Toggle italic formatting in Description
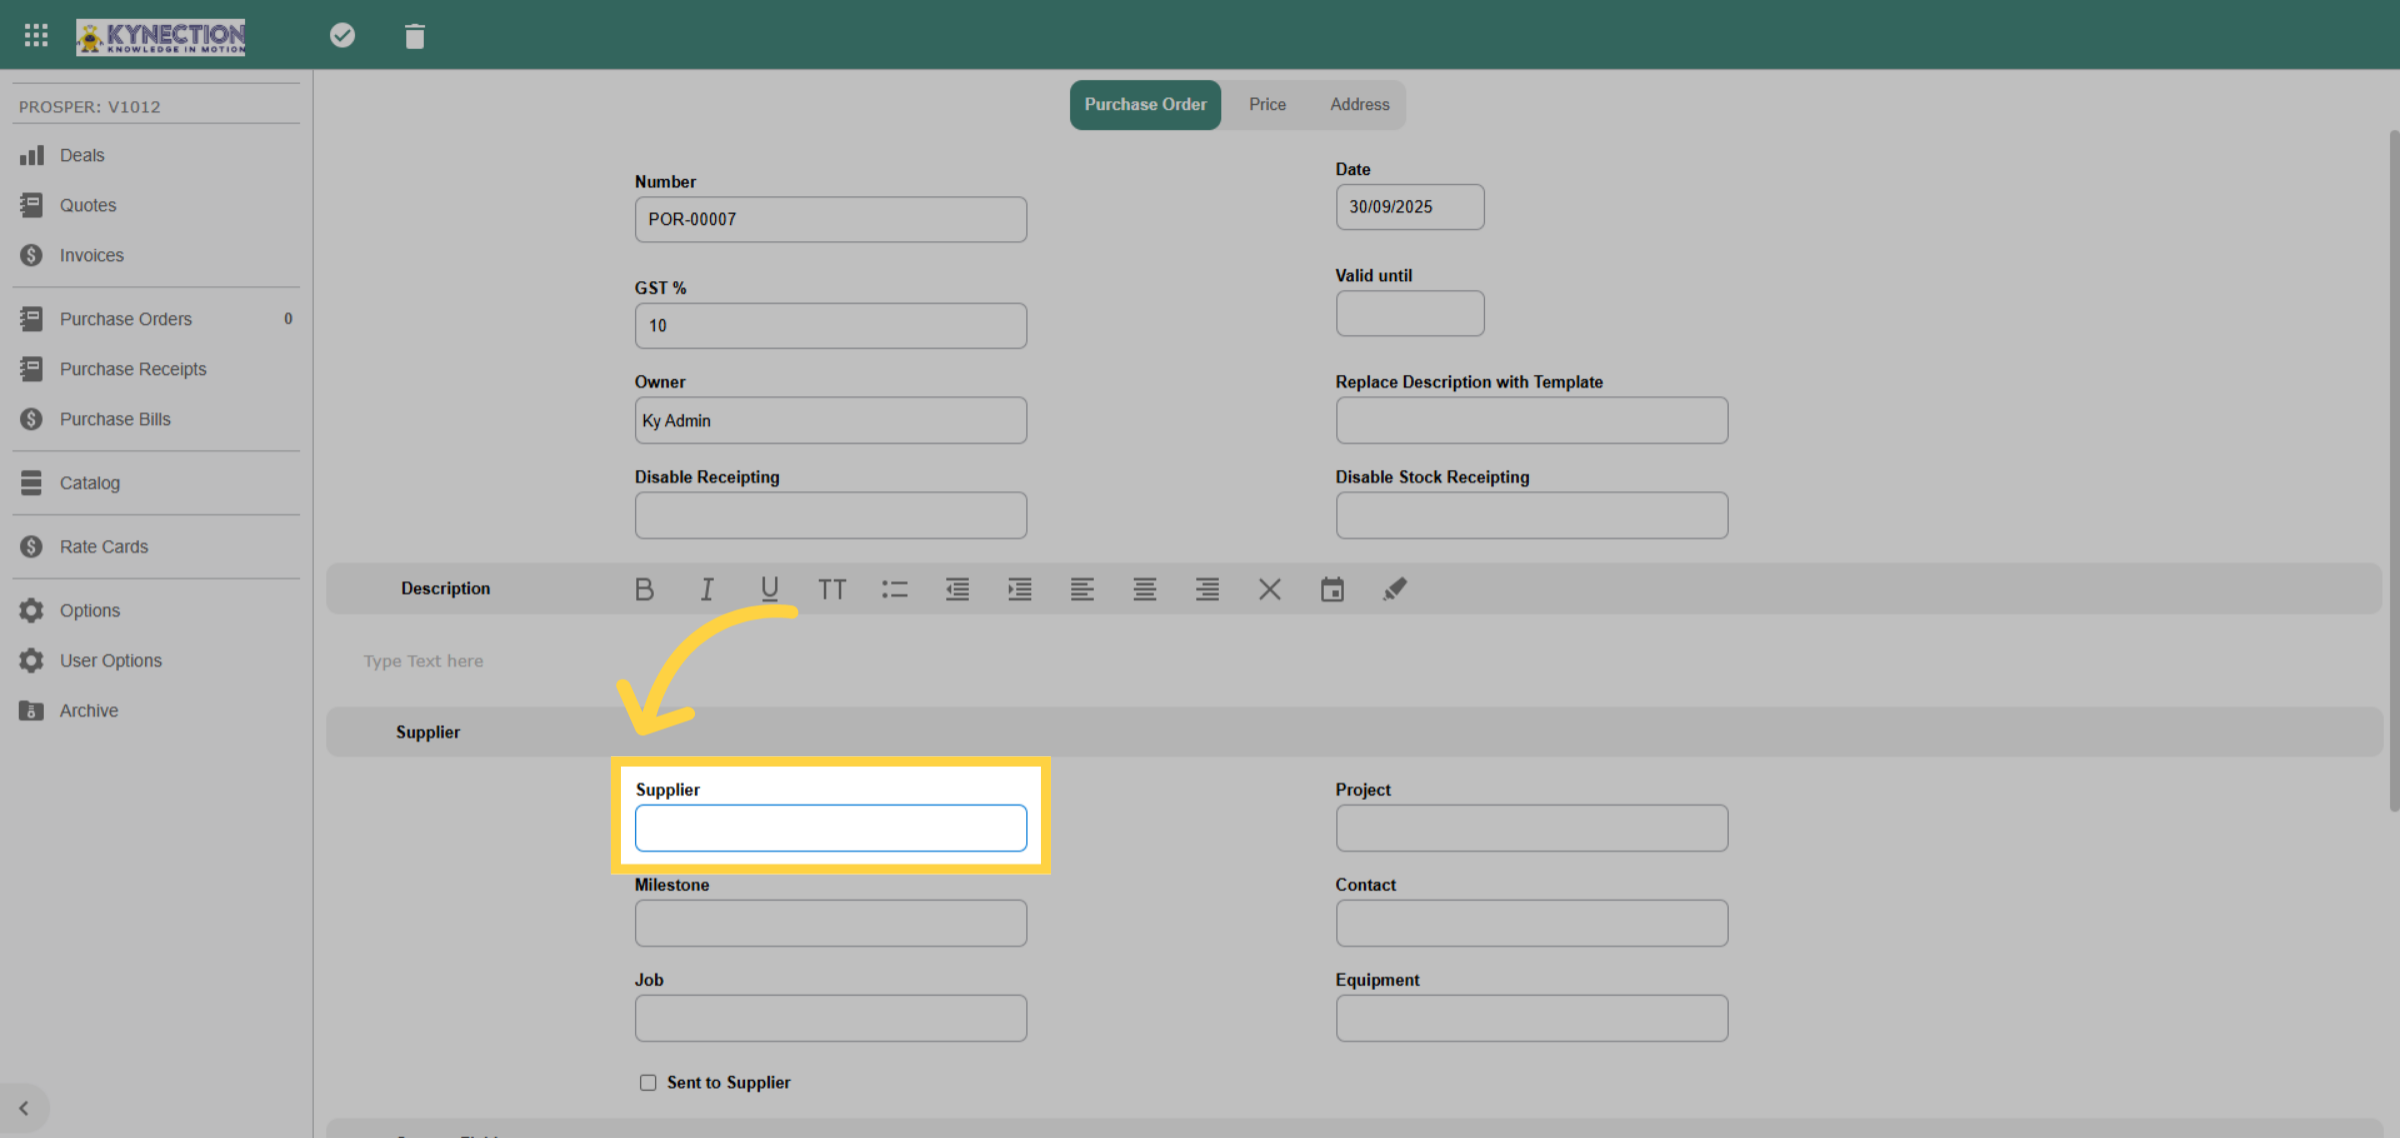The image size is (2400, 1138). point(707,589)
